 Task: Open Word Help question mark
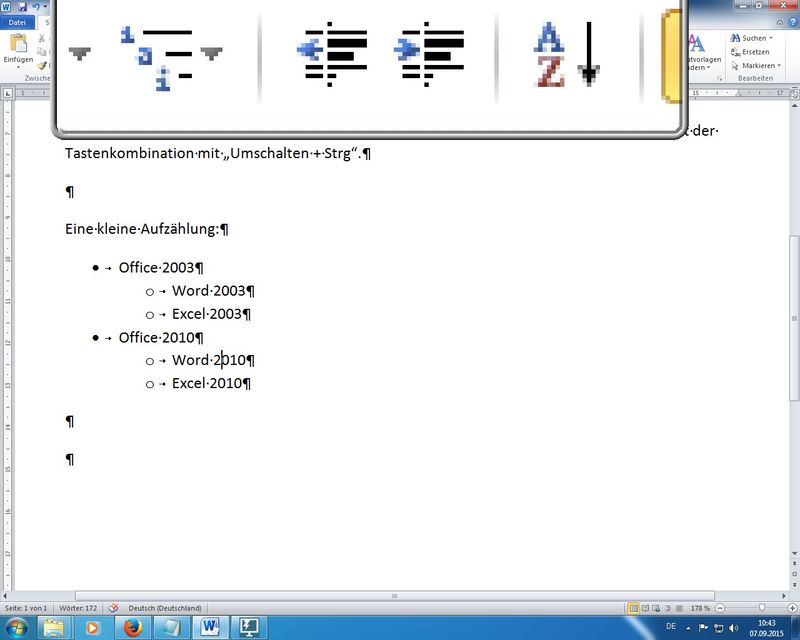pos(793,22)
